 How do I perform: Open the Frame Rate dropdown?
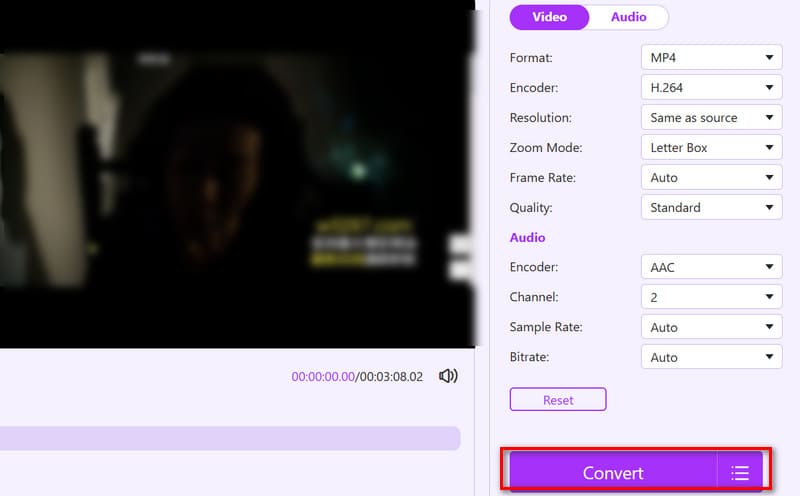[x=711, y=177]
